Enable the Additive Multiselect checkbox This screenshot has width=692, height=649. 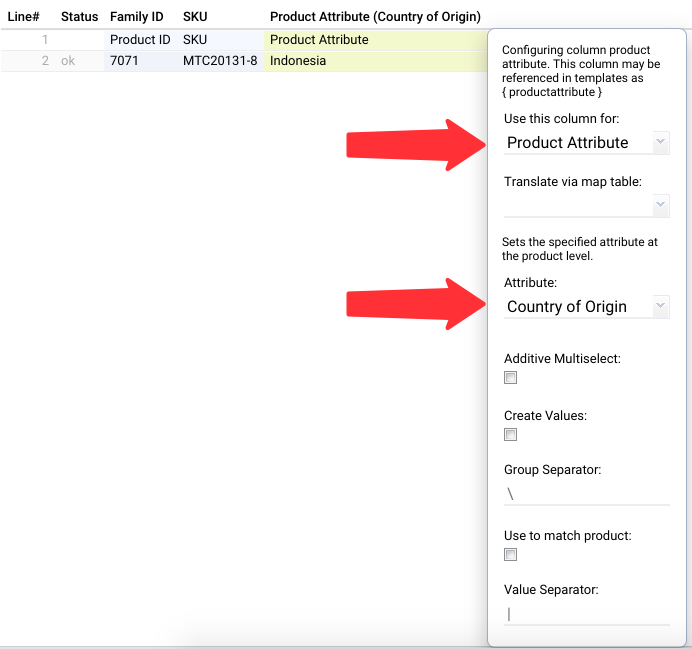tap(510, 378)
